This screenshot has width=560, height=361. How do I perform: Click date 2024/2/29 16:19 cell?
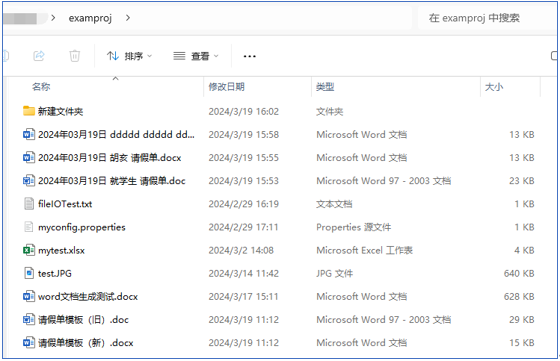244,204
